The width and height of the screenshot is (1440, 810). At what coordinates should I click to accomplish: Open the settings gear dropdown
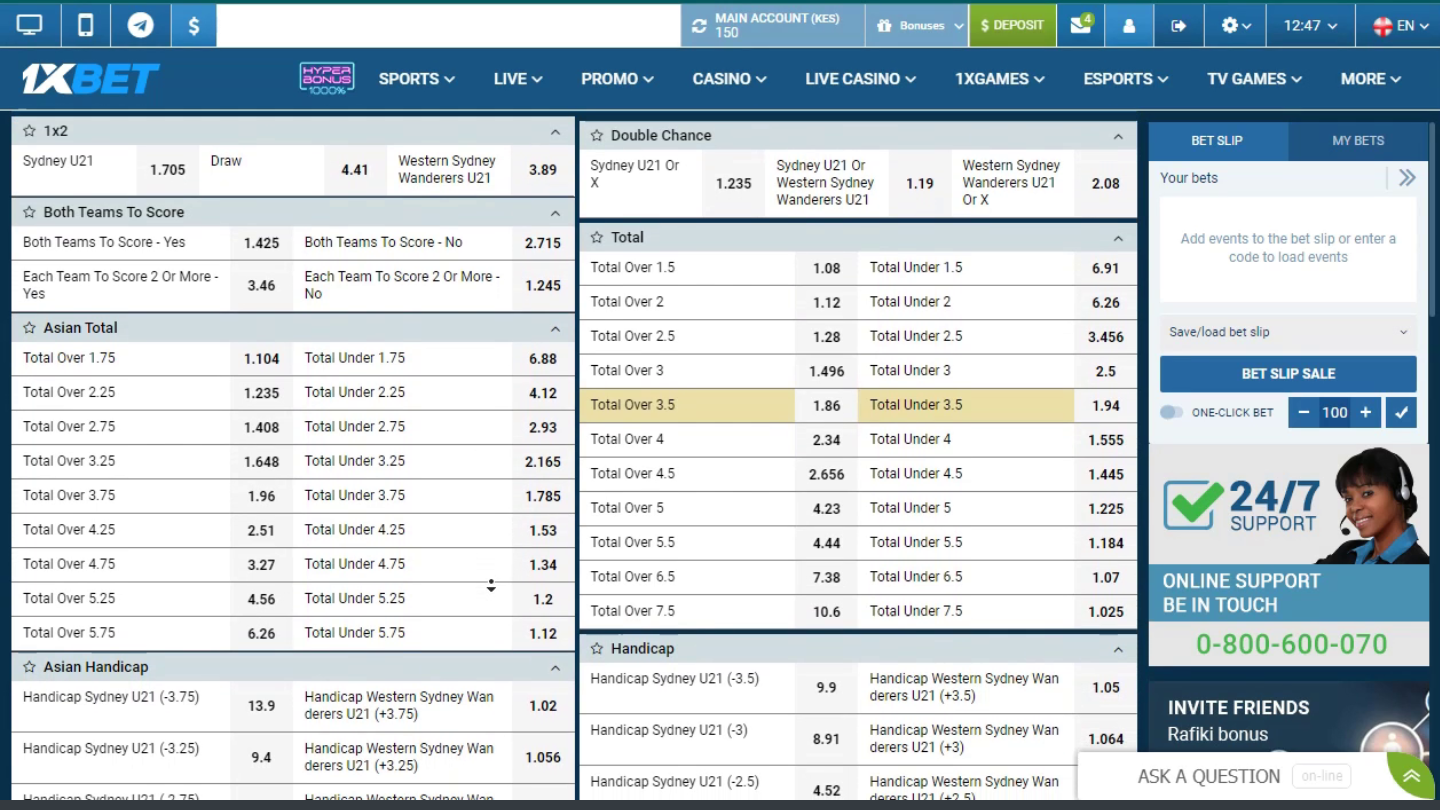(1236, 26)
